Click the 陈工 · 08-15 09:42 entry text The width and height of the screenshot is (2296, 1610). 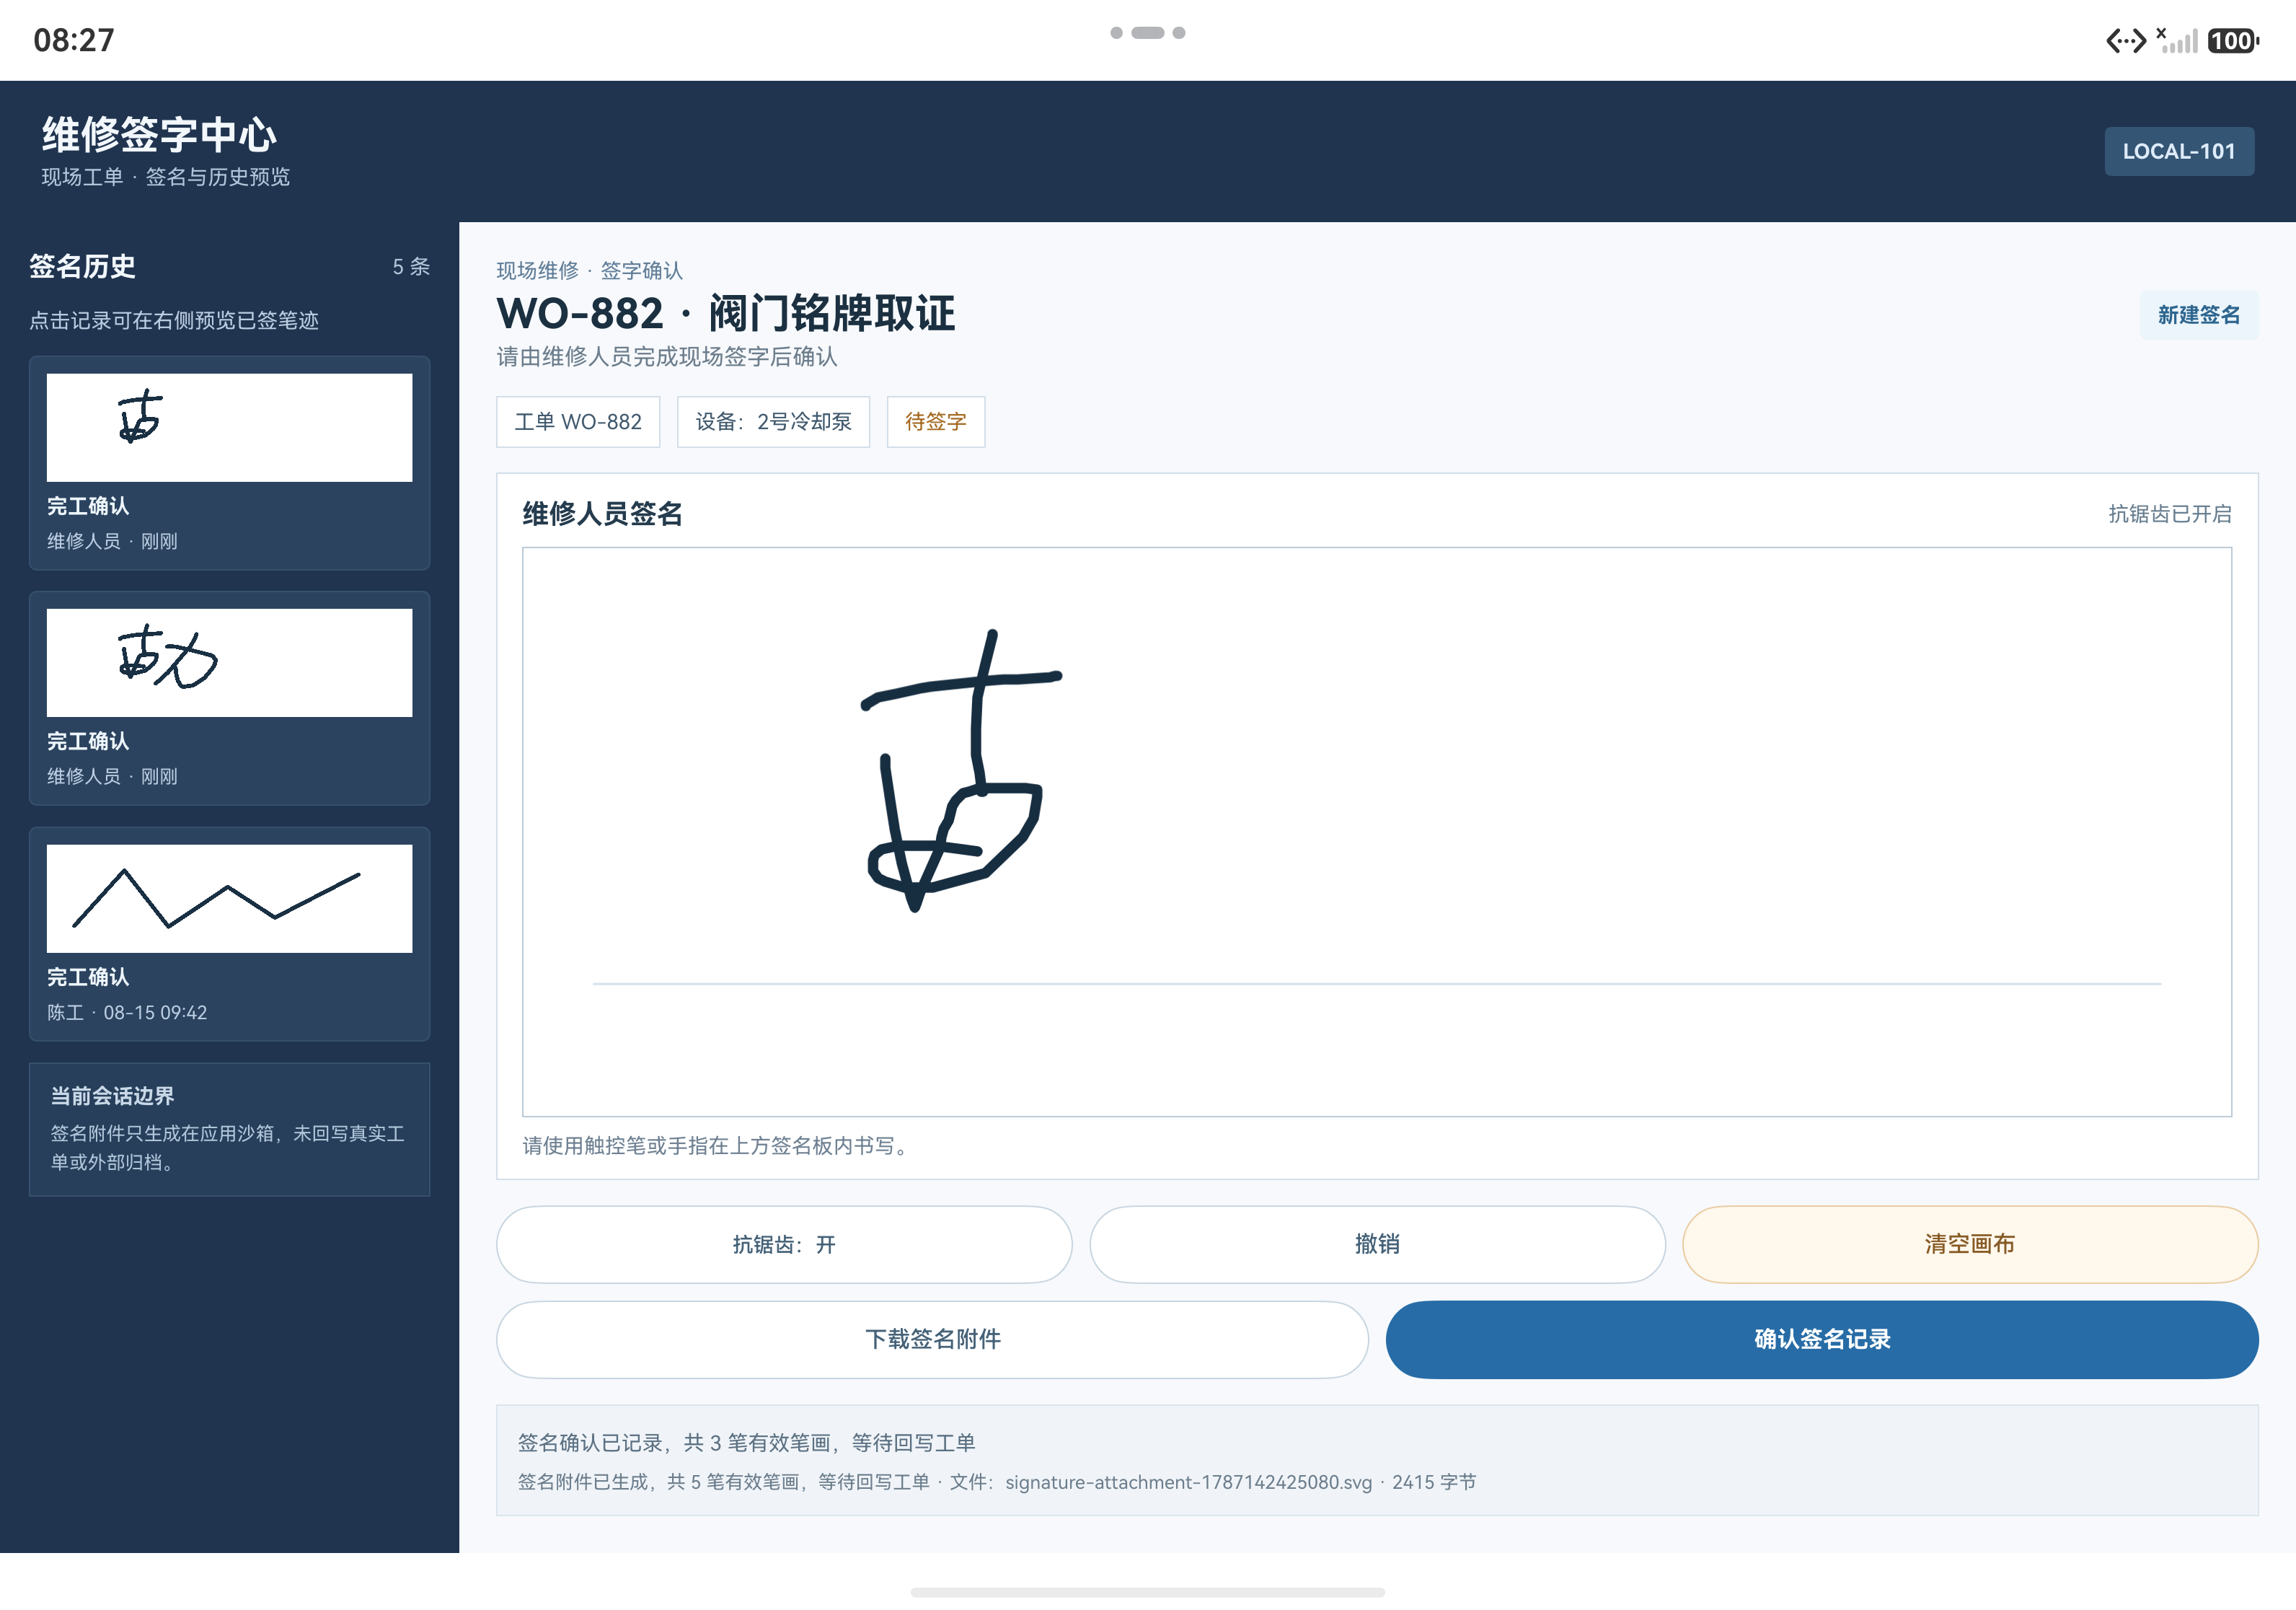click(x=127, y=1013)
